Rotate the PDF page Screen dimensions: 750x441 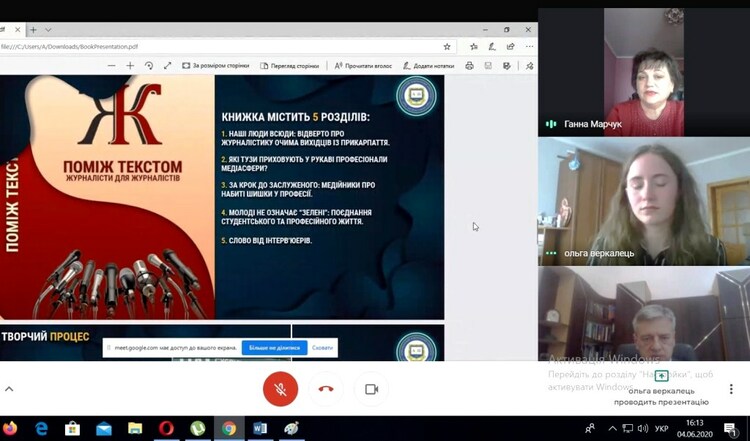click(149, 65)
